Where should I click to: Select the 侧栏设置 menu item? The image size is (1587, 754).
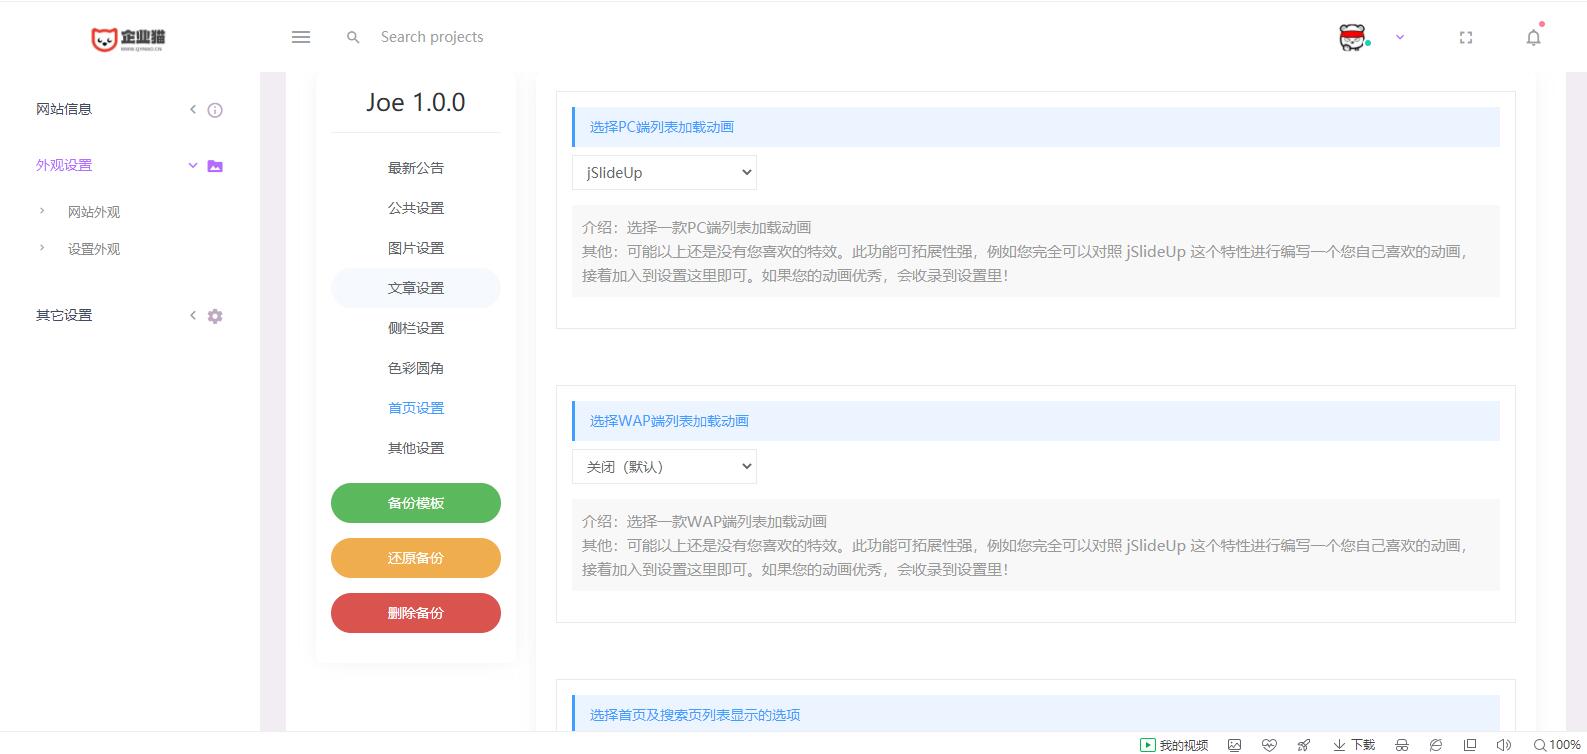click(x=416, y=328)
